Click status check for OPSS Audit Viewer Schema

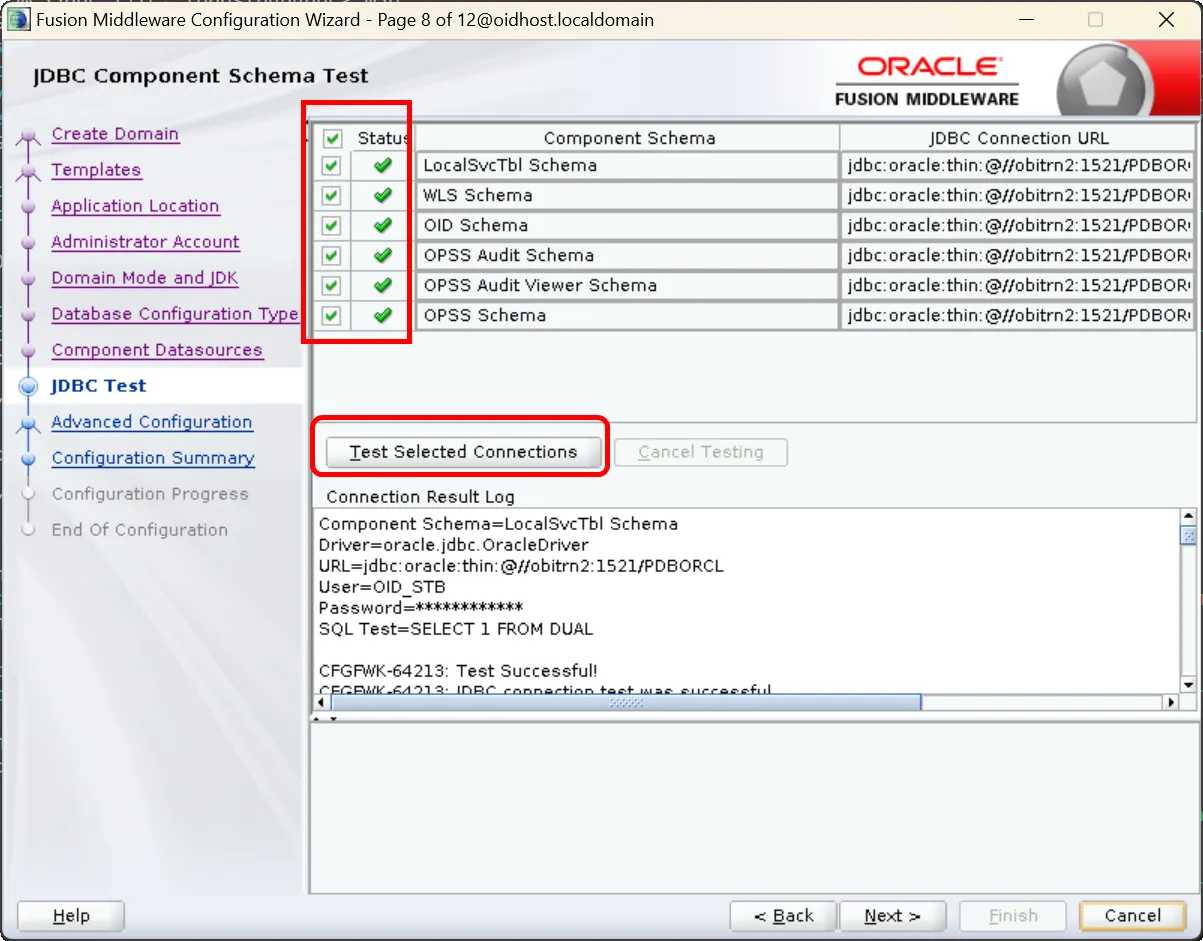382,286
